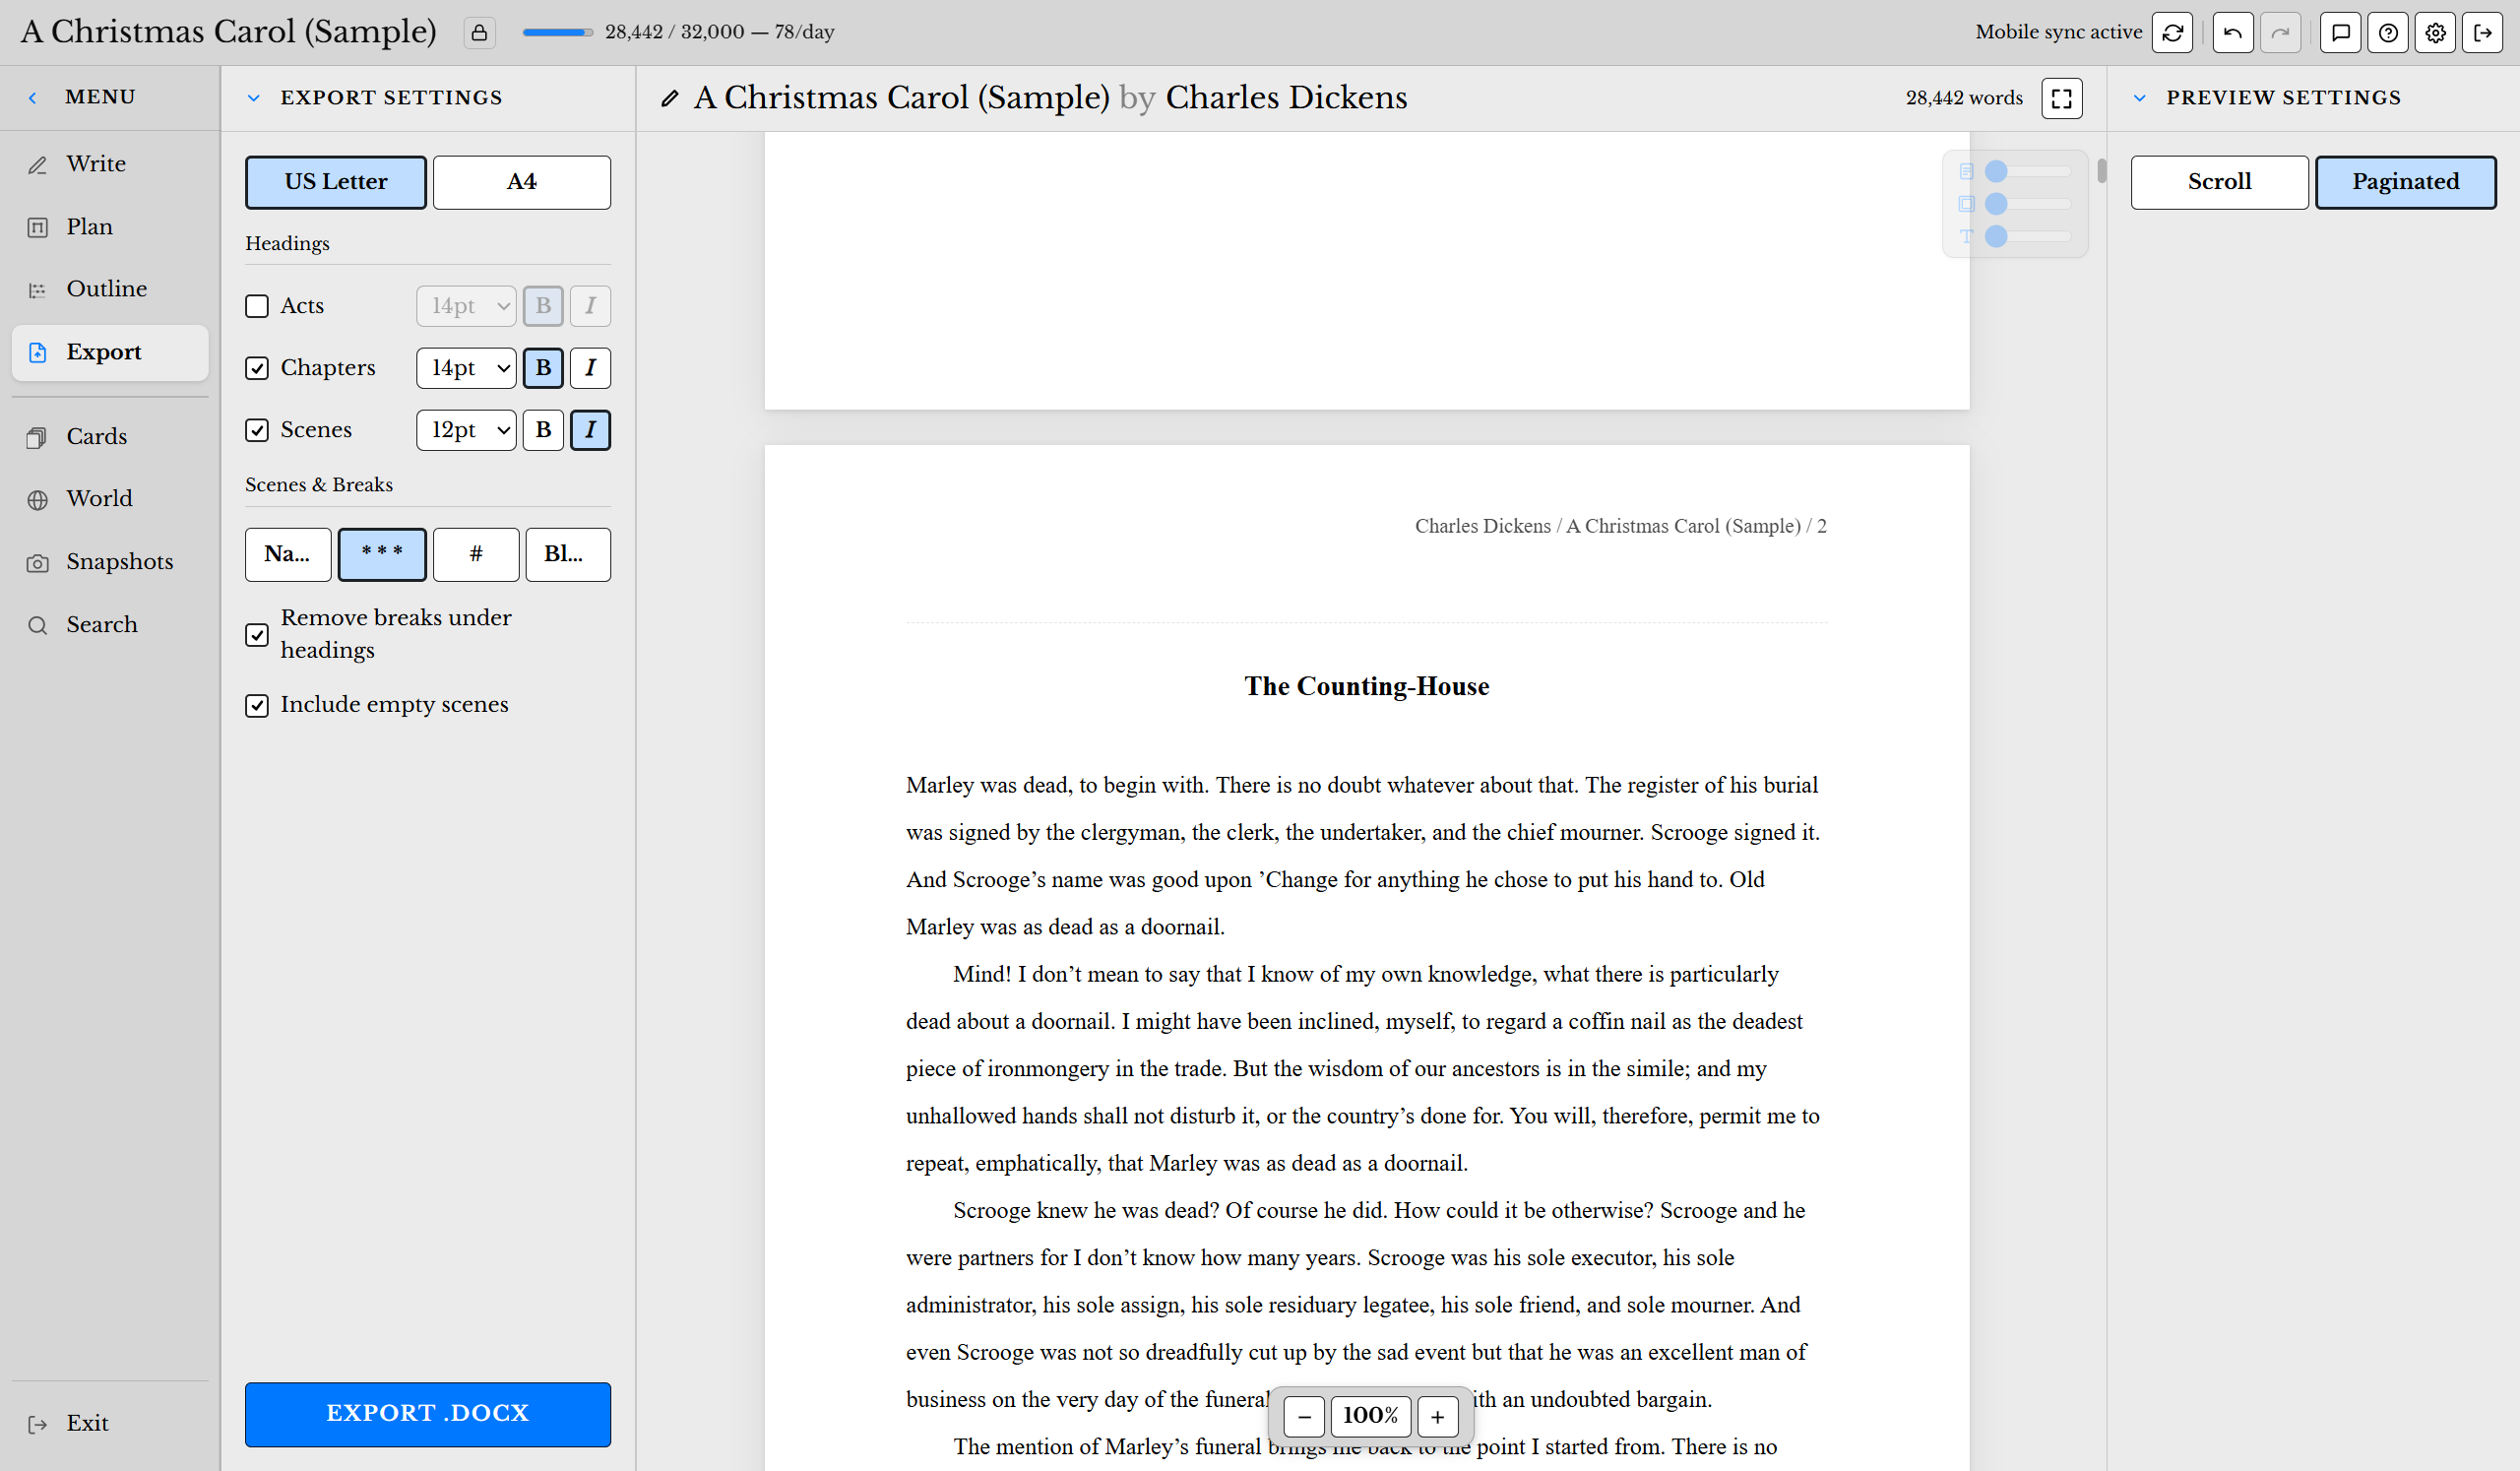Uncheck the Scenes heading checkbox
This screenshot has width=2520, height=1471.
257,430
